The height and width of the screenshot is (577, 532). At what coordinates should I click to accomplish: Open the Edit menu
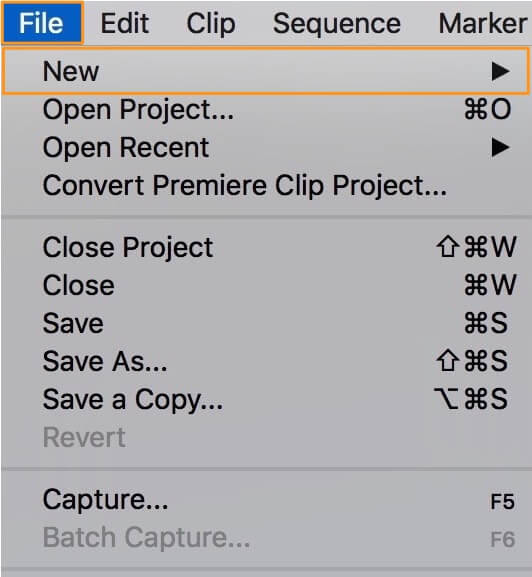[x=125, y=23]
